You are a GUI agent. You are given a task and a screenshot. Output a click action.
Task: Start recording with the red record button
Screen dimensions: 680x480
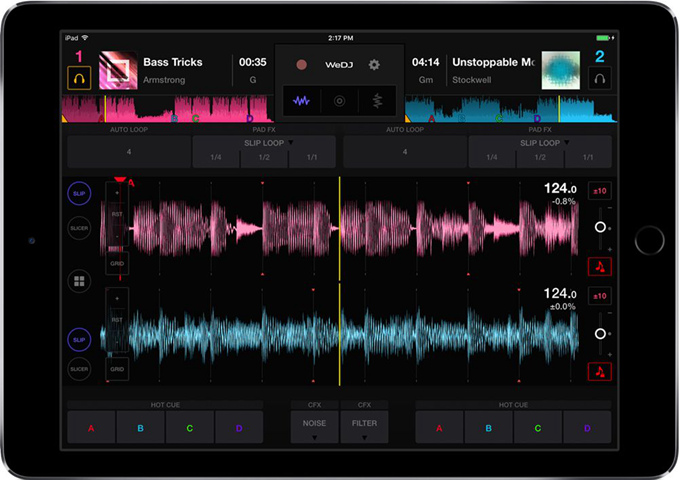301,65
